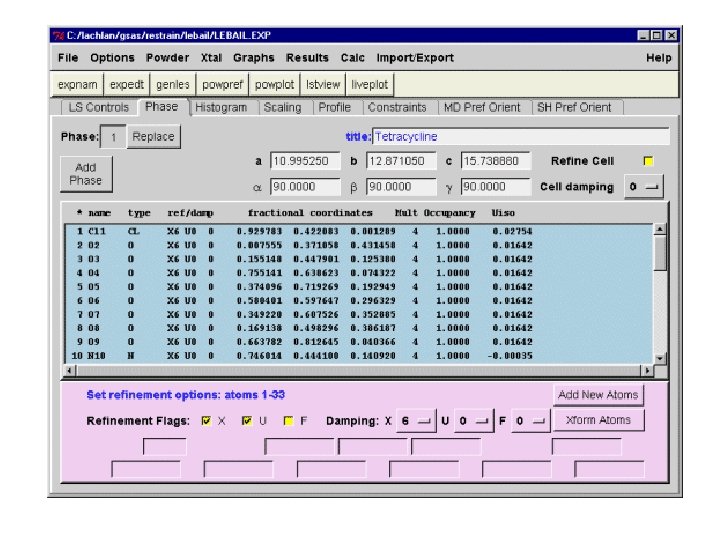Image resolution: width=720 pixels, height=540 pixels.
Task: Open the Xtal menu
Action: (x=211, y=58)
